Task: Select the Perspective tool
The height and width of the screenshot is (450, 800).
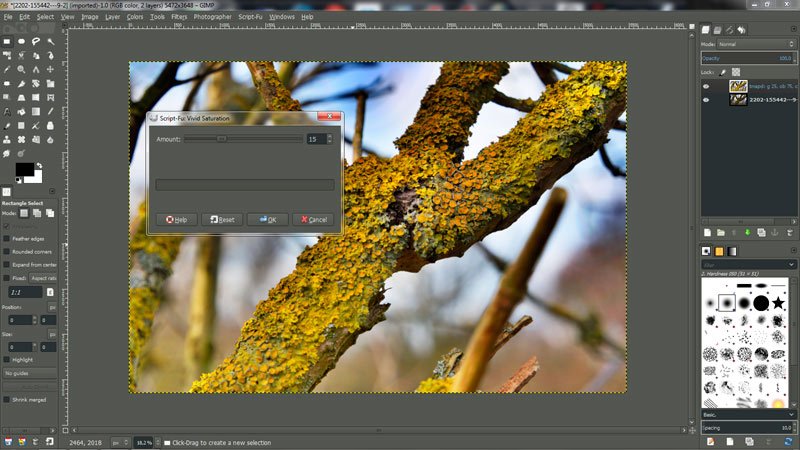Action: point(21,97)
